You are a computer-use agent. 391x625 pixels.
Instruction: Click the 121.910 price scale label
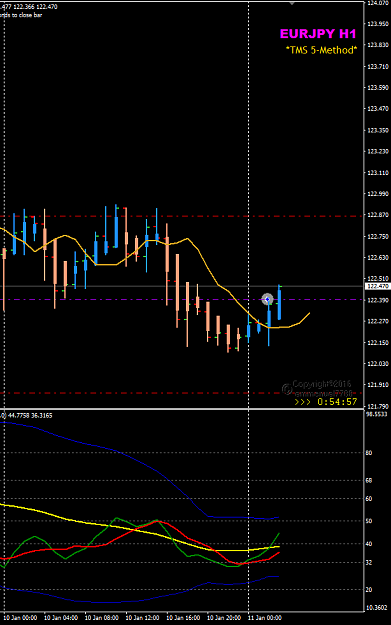[x=377, y=385]
